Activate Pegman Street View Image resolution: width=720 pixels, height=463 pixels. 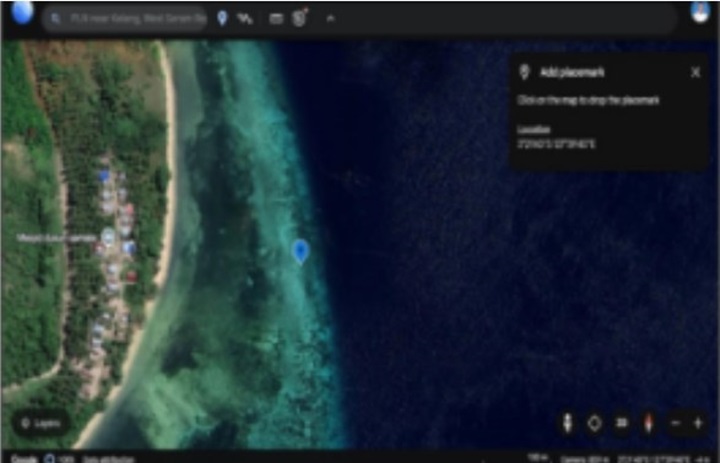pyautogui.click(x=566, y=423)
